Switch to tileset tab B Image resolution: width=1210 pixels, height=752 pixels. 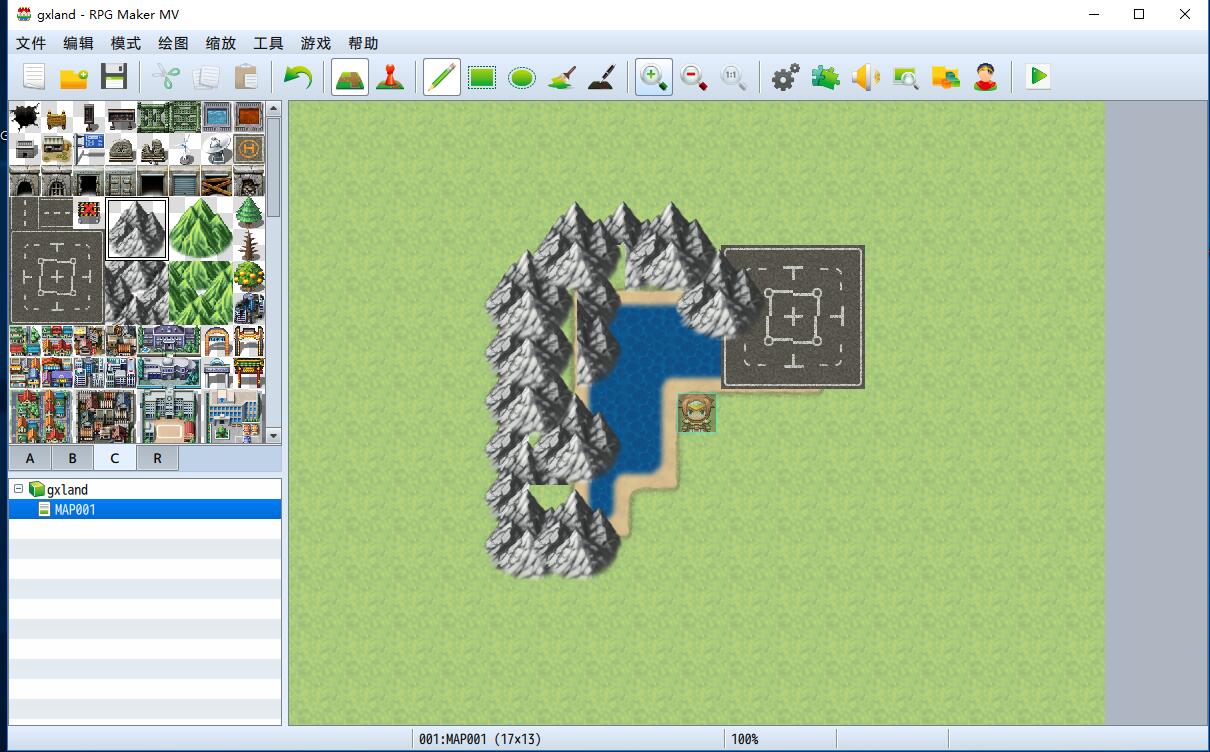(x=72, y=458)
